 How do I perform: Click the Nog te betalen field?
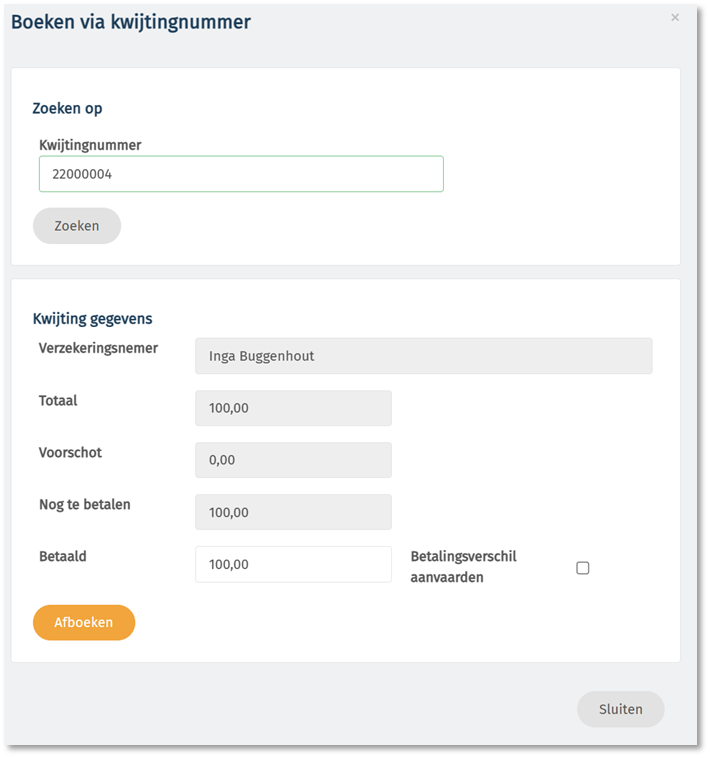pyautogui.click(x=293, y=512)
